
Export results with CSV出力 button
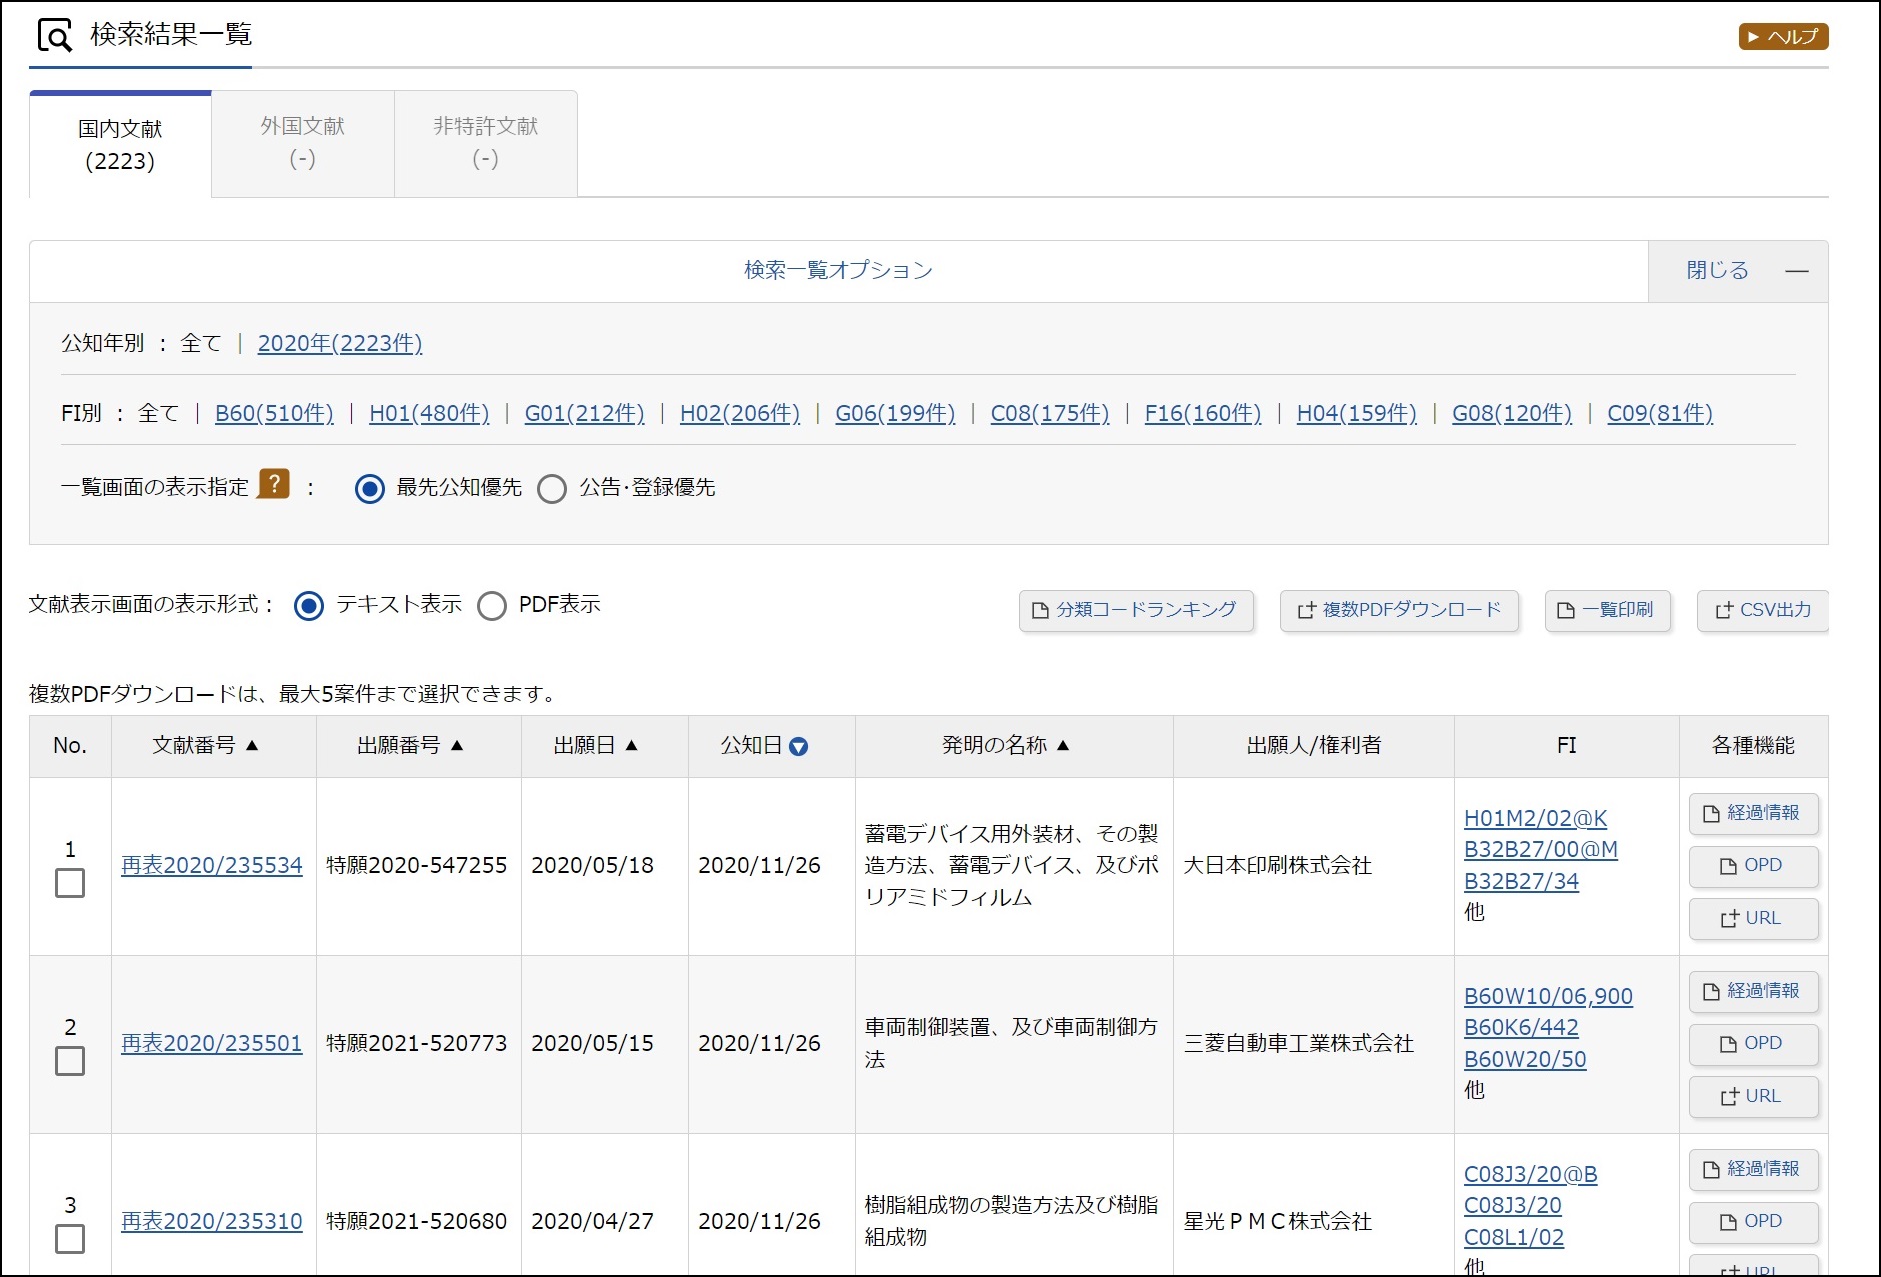(1762, 610)
